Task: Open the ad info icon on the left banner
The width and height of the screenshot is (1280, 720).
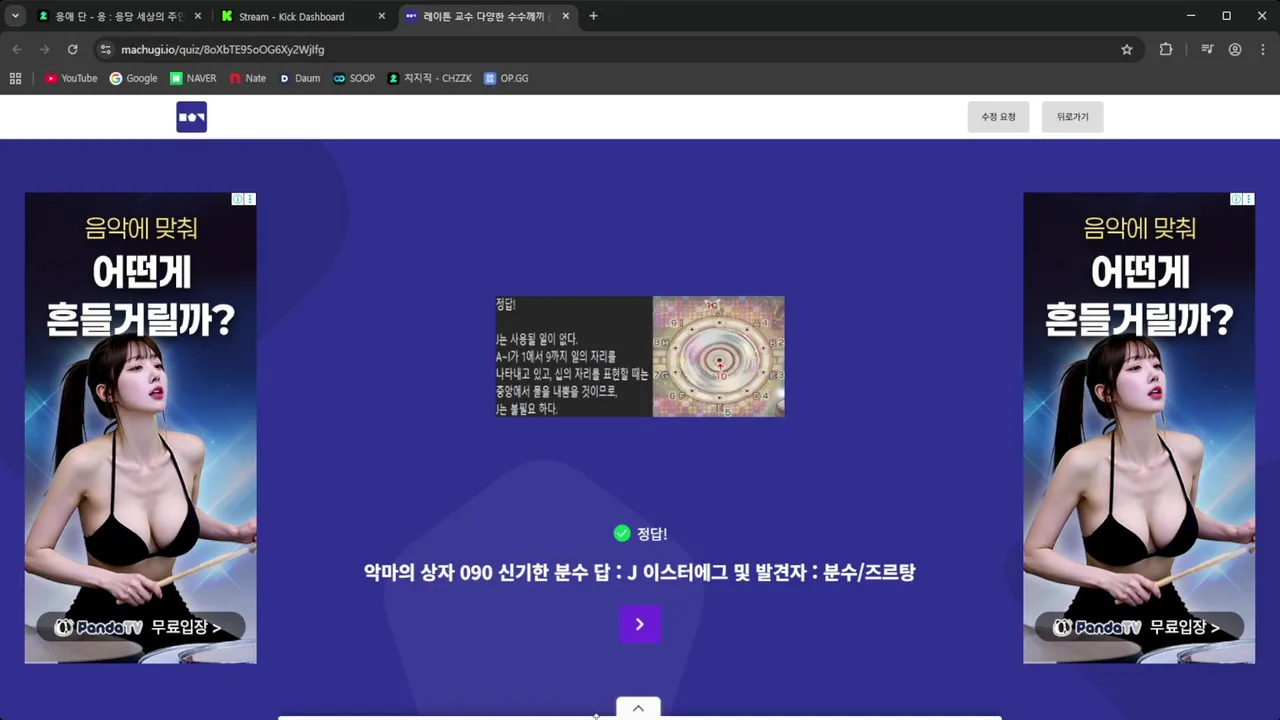Action: (238, 199)
